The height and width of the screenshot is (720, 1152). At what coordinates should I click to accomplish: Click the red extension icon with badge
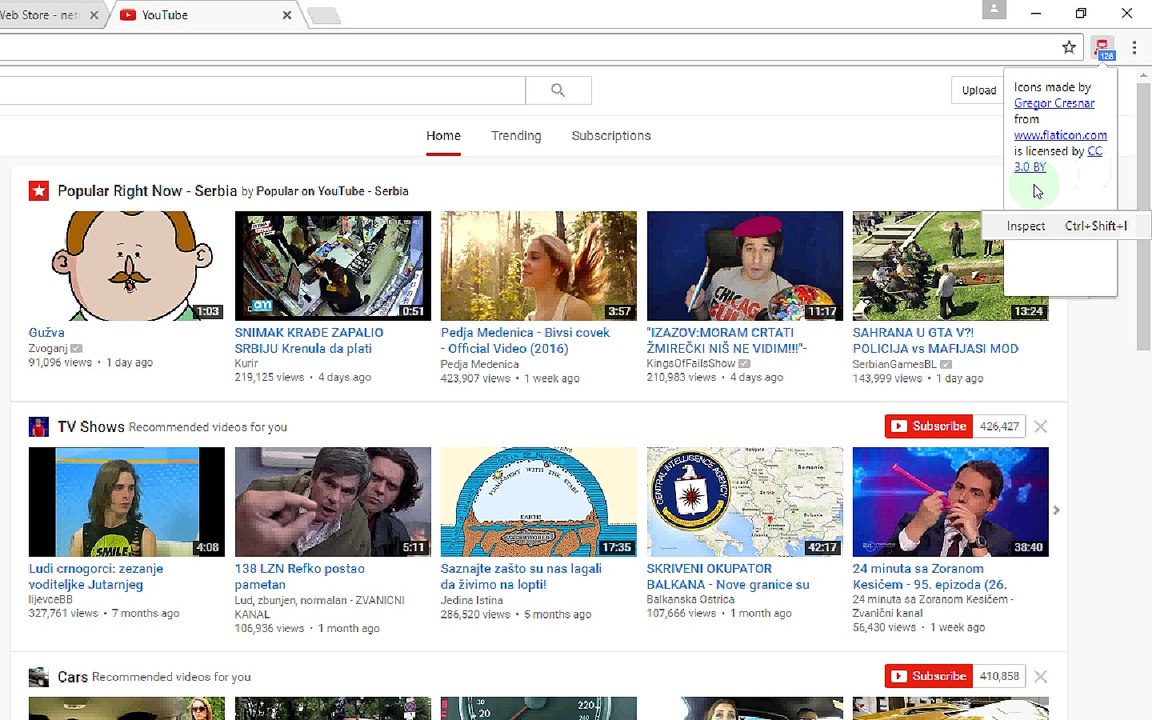[x=1103, y=48]
